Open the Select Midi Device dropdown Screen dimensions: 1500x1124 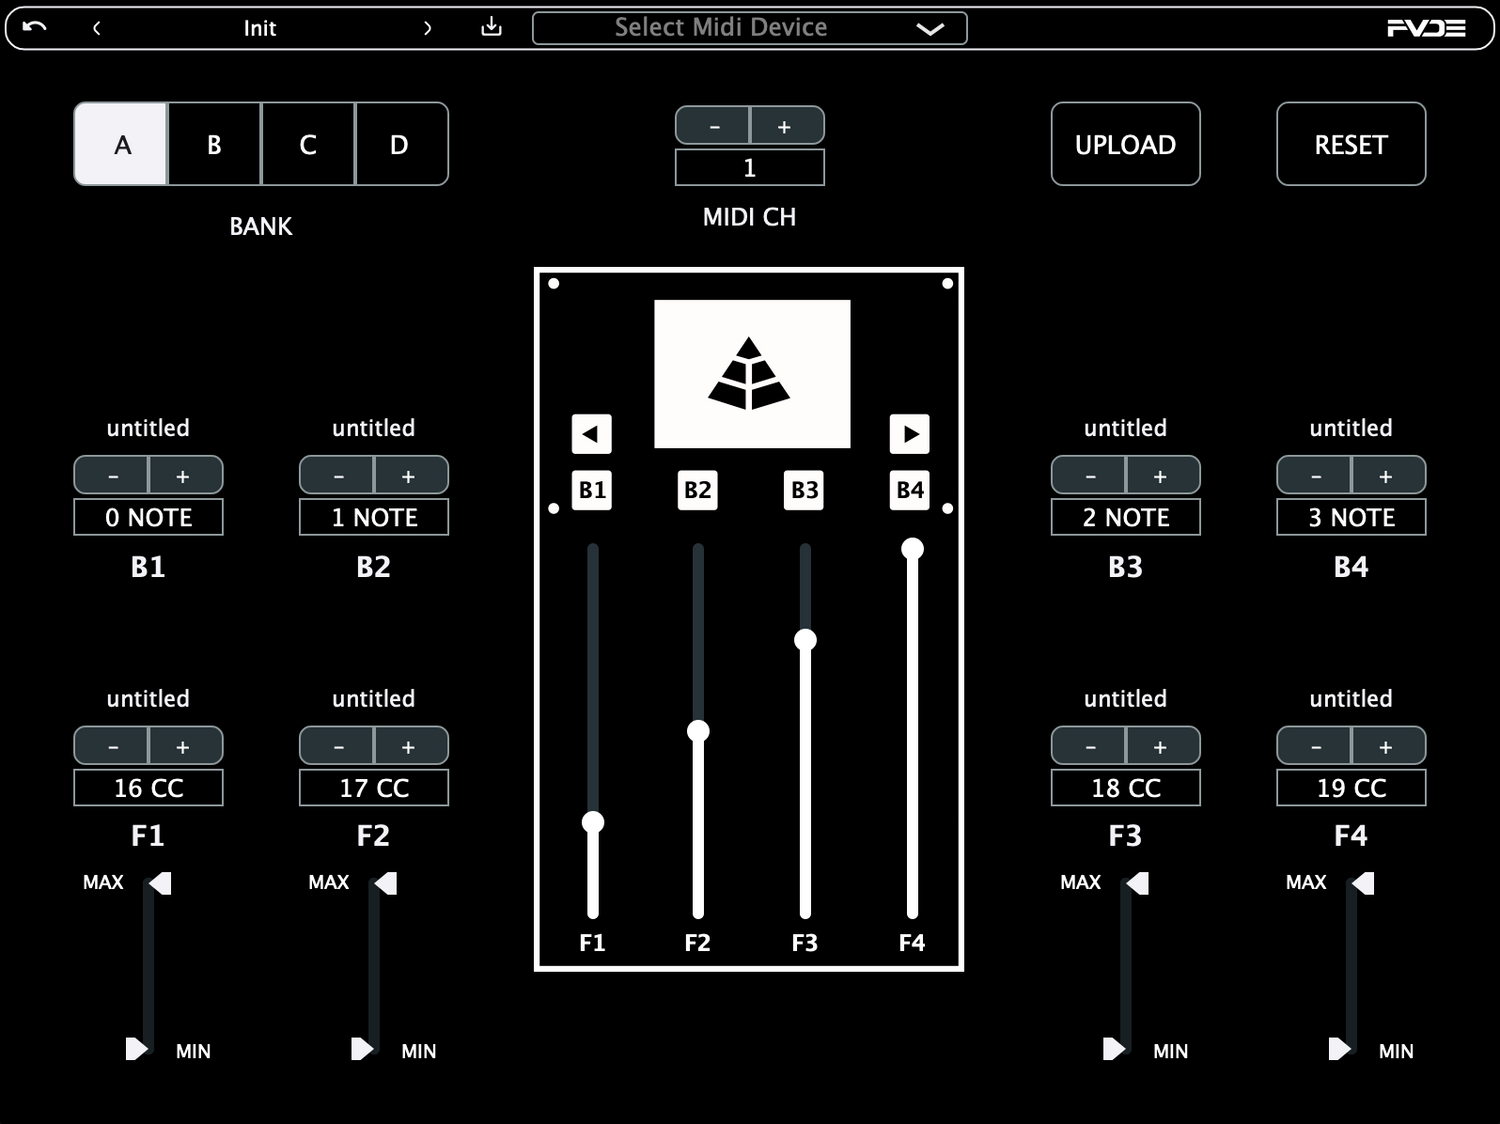click(750, 28)
